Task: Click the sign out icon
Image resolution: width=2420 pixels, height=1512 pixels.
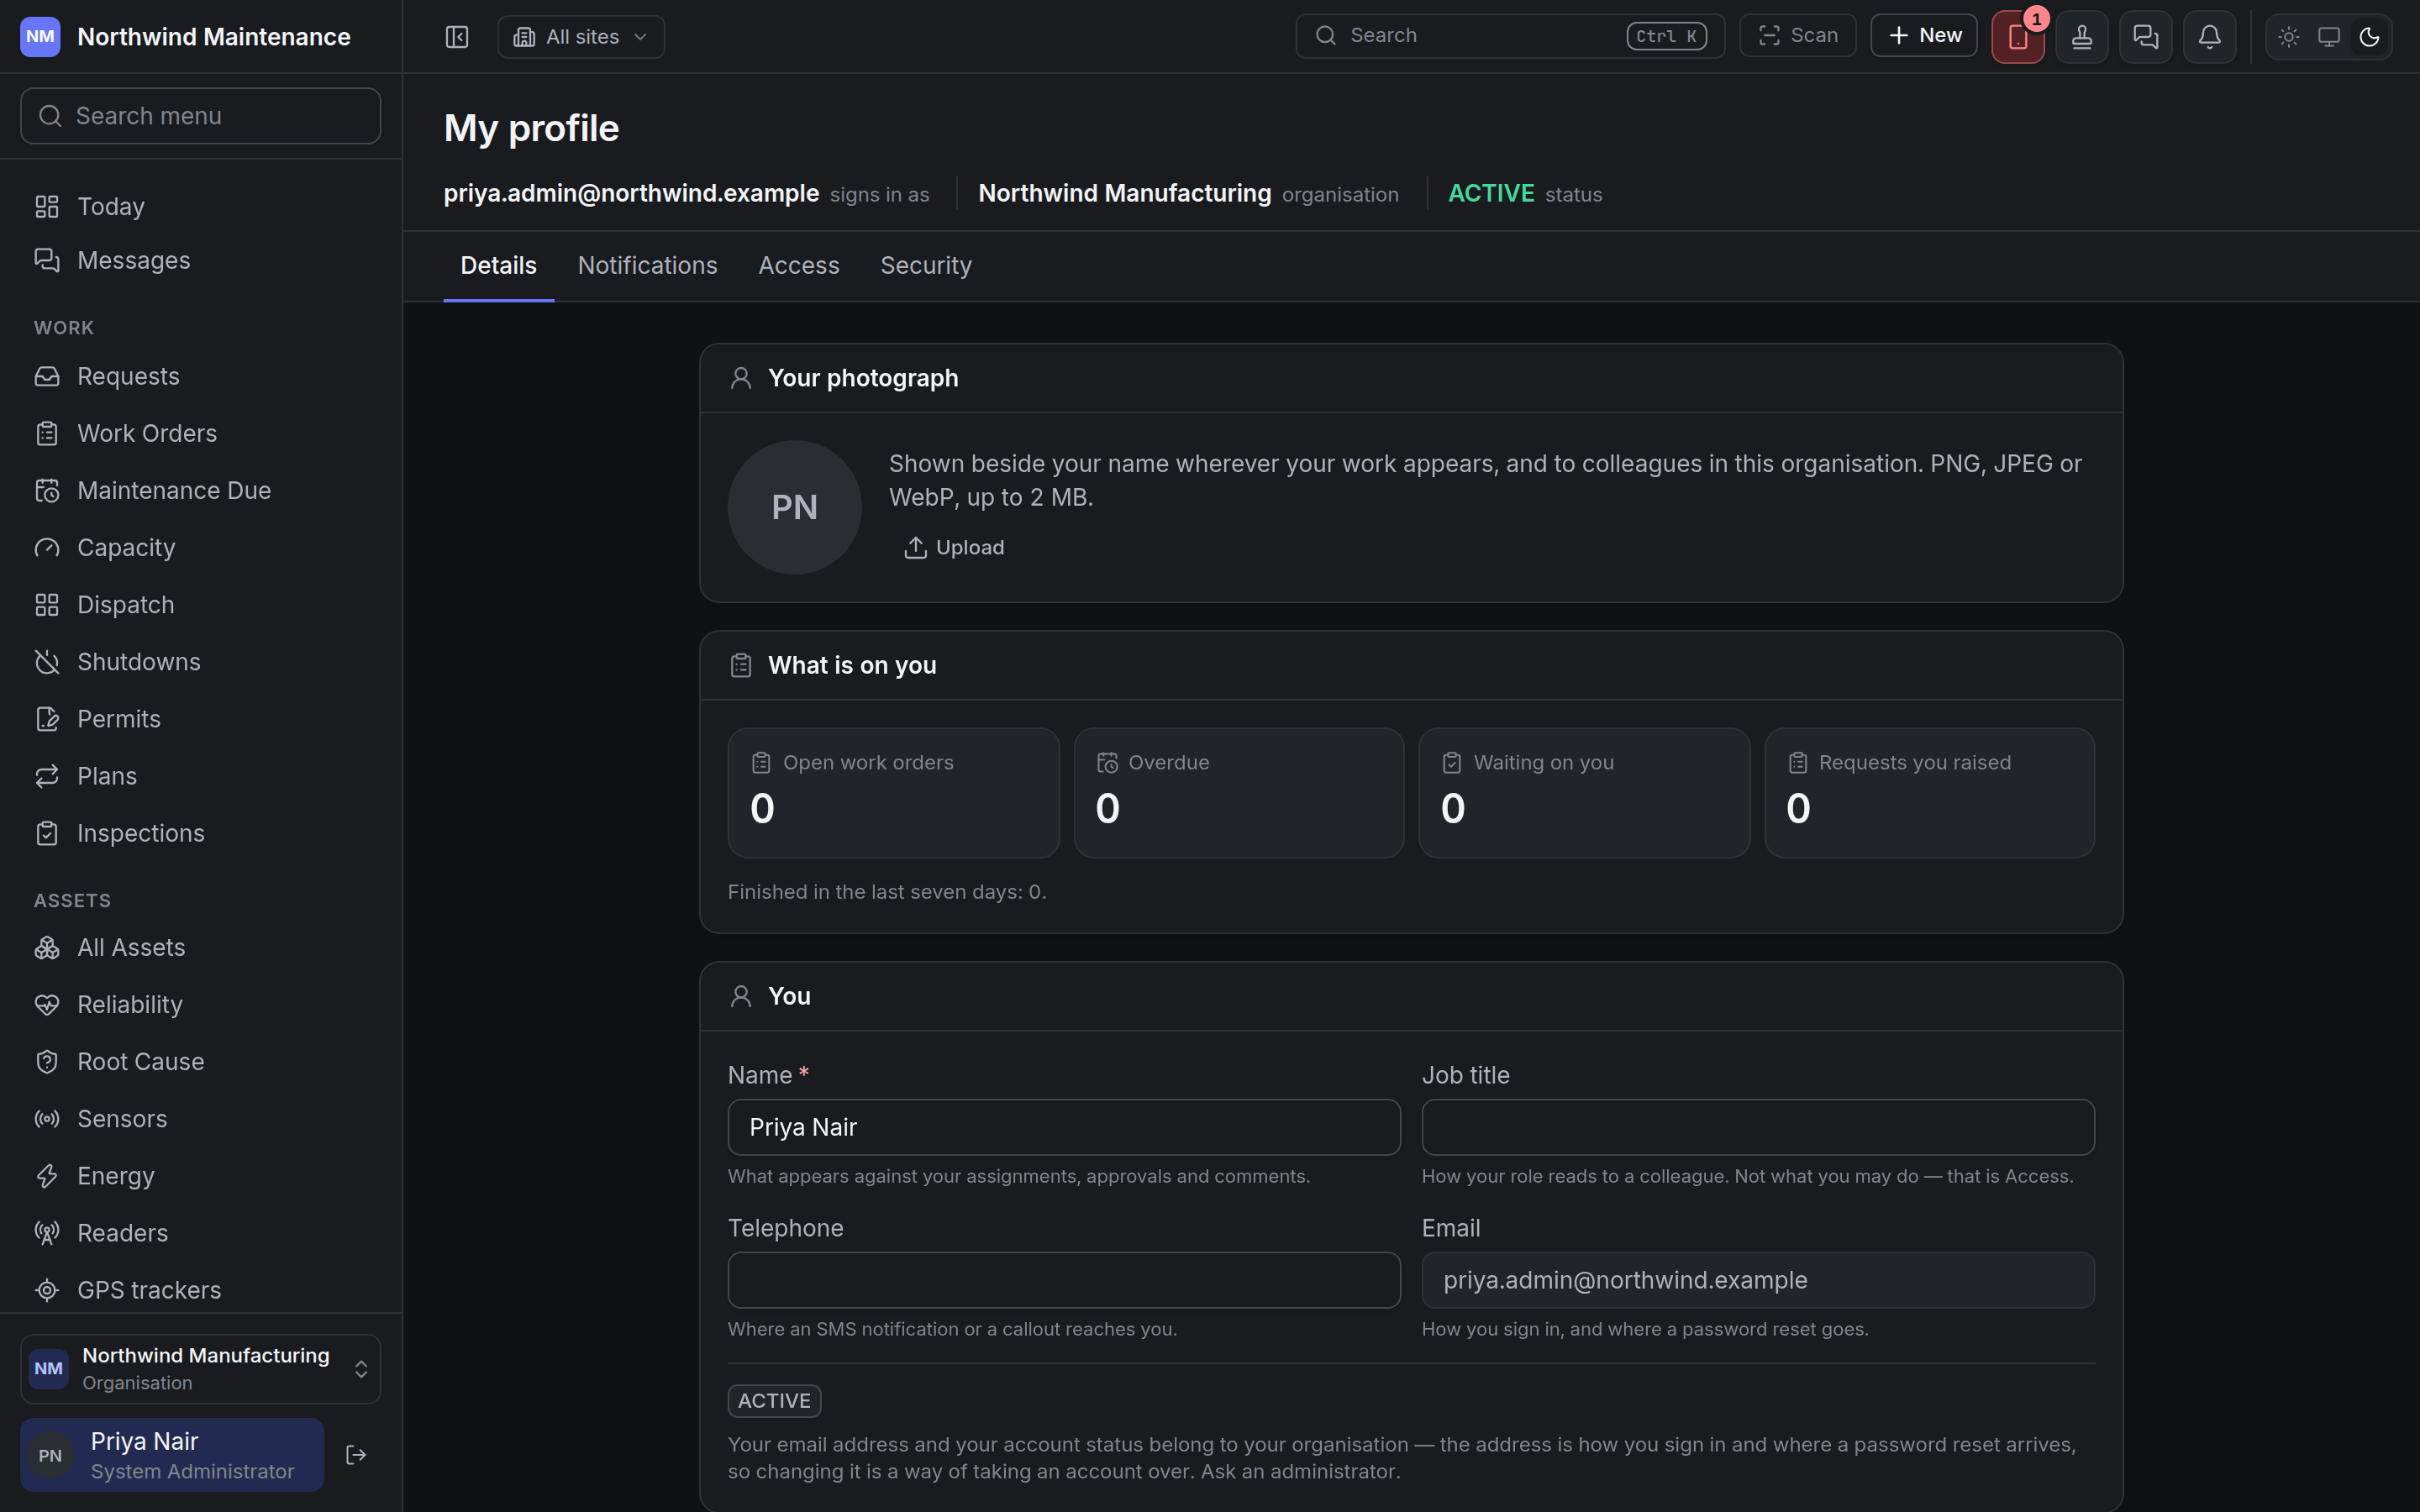Action: pyautogui.click(x=356, y=1455)
